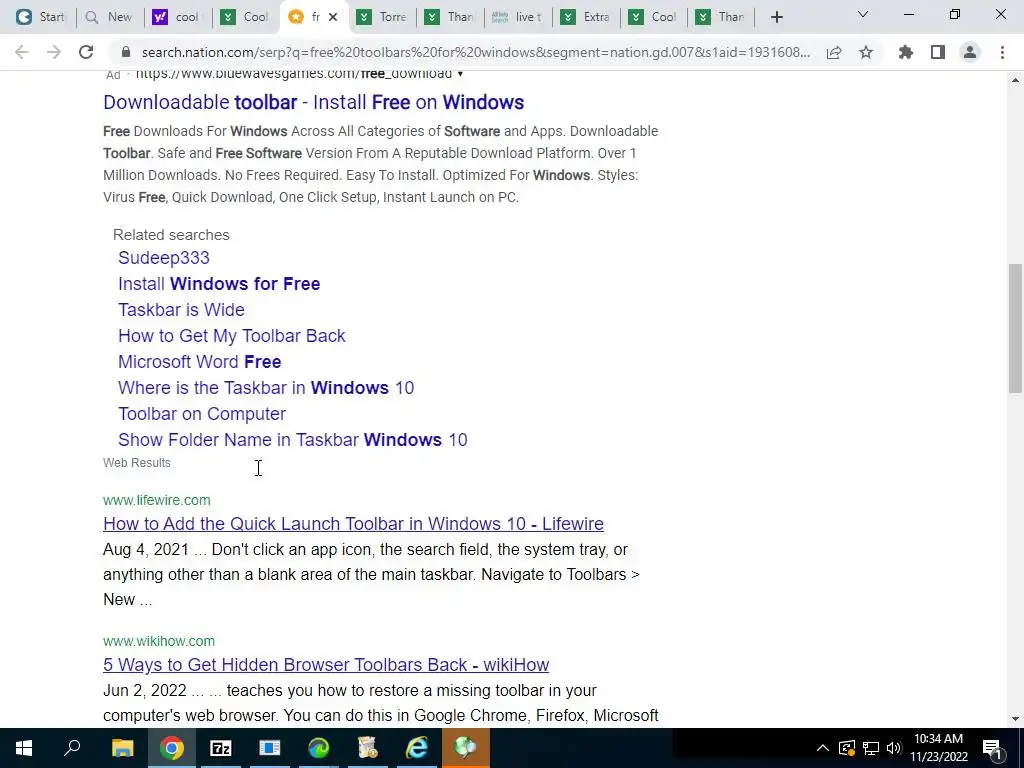Open the Chrome profile avatar
The width and height of the screenshot is (1024, 768).
970,52
